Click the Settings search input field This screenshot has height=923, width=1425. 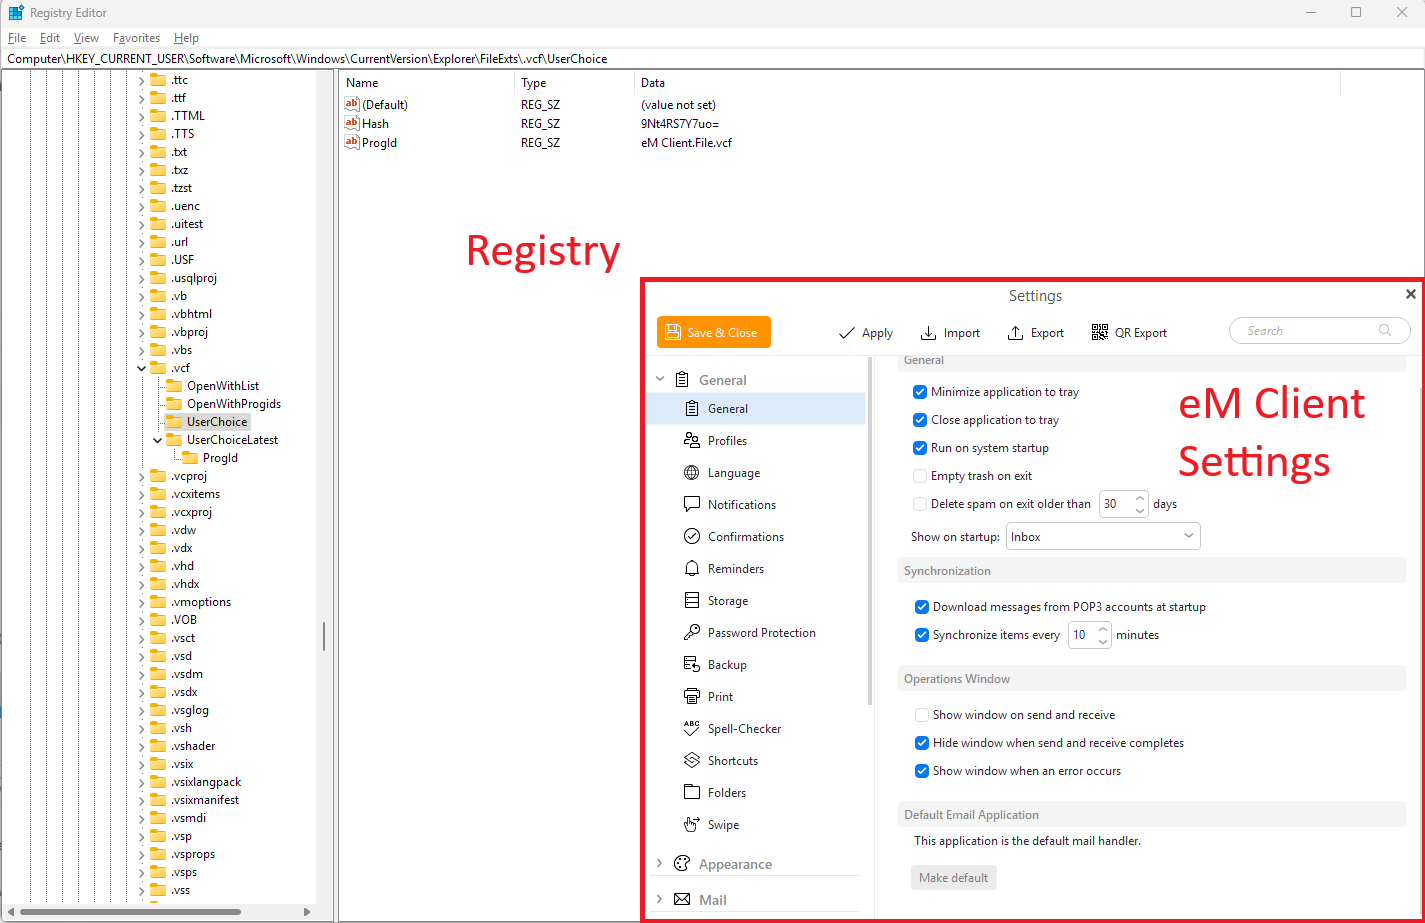pos(1319,331)
